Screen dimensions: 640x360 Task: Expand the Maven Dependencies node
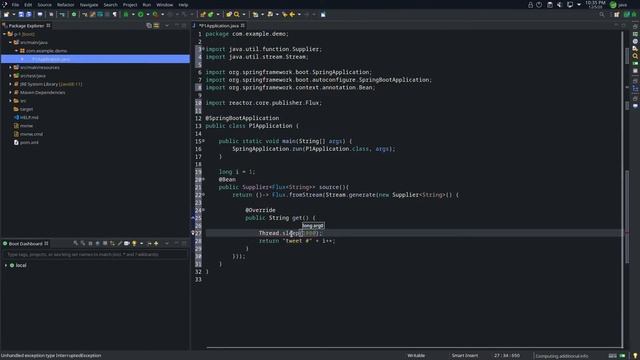coord(11,93)
